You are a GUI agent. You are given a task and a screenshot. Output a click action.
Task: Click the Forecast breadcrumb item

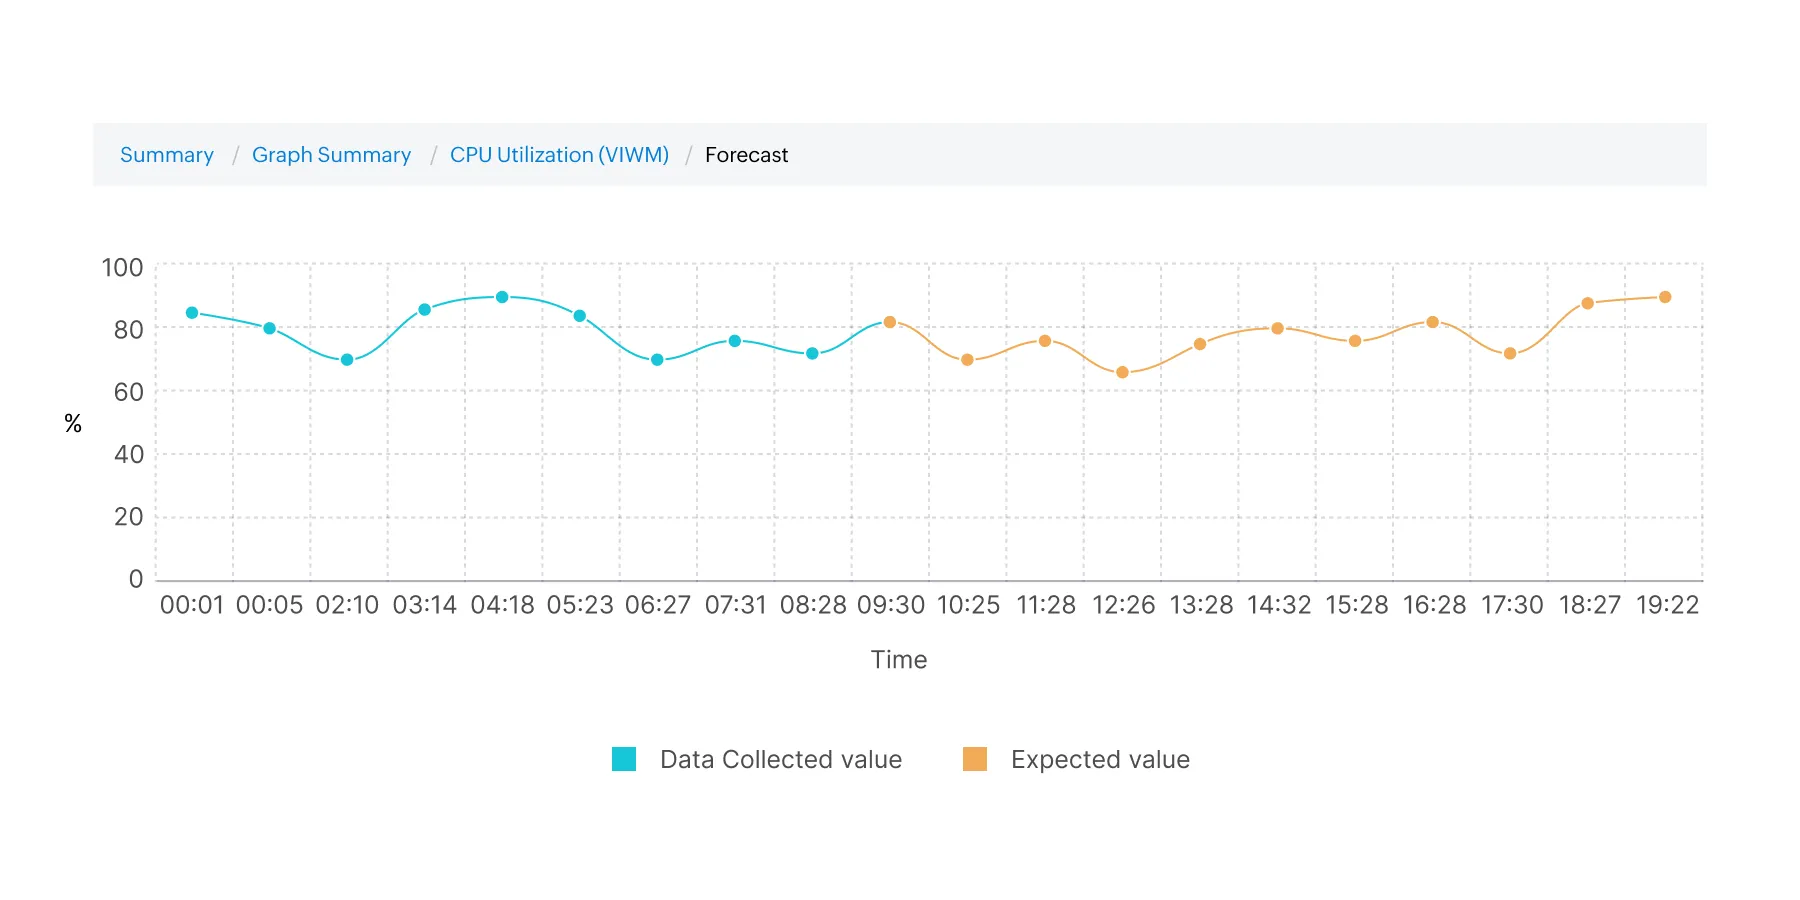(x=746, y=155)
